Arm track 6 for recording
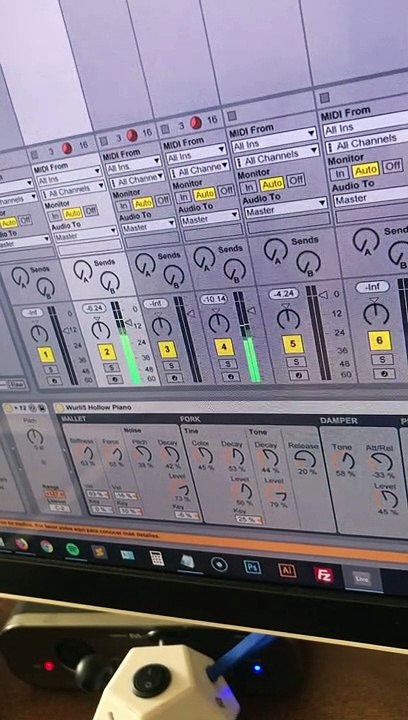408x720 pixels. tap(384, 373)
